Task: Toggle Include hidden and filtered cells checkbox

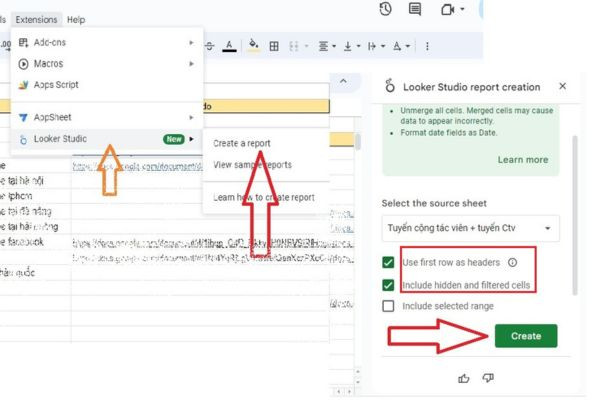Action: tap(388, 285)
